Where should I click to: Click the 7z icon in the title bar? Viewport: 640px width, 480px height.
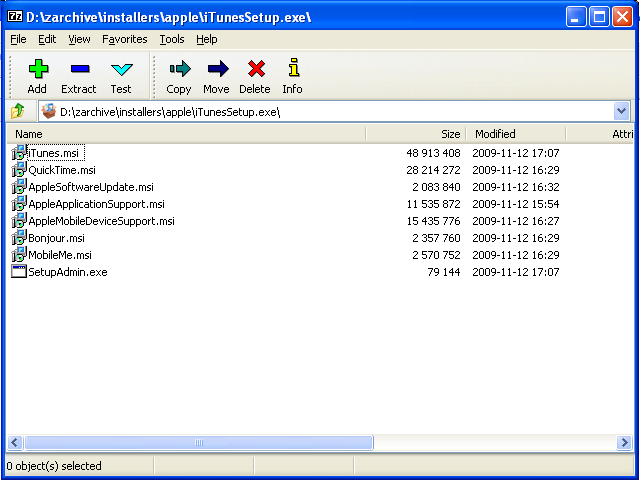click(15, 16)
